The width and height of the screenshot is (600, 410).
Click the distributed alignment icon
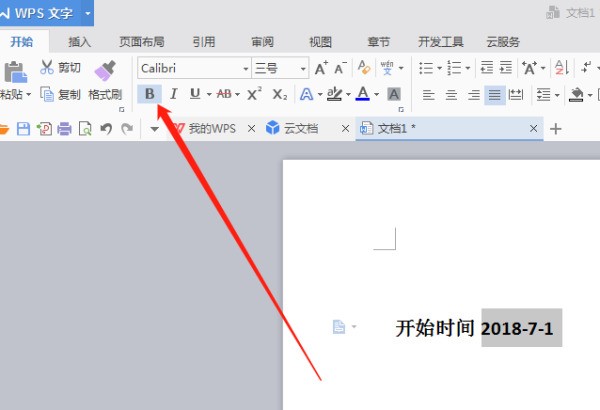tap(516, 95)
